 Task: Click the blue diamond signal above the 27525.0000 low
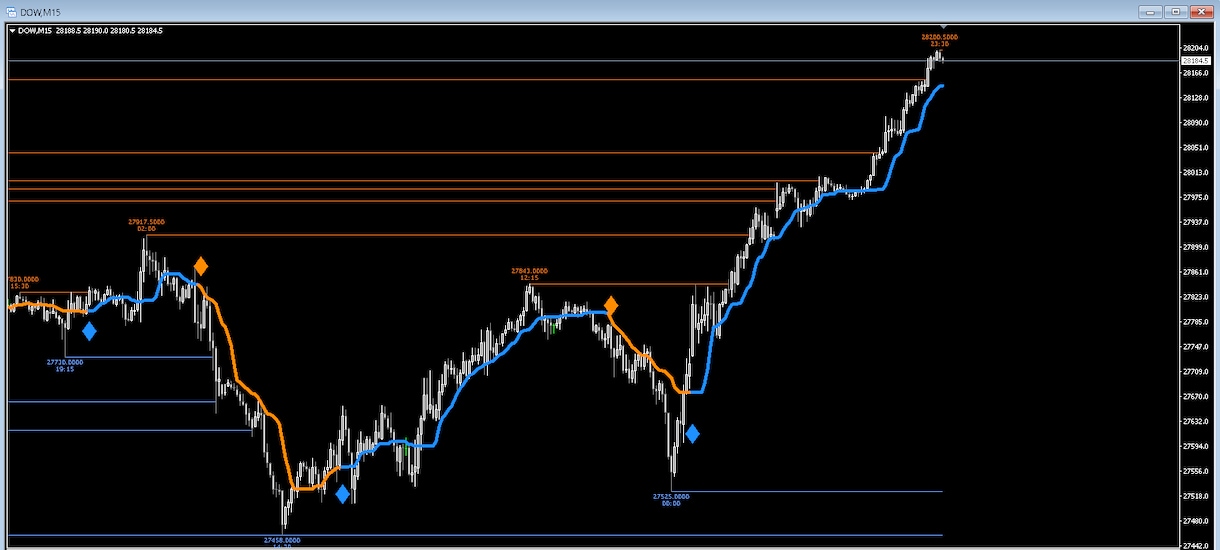[692, 434]
